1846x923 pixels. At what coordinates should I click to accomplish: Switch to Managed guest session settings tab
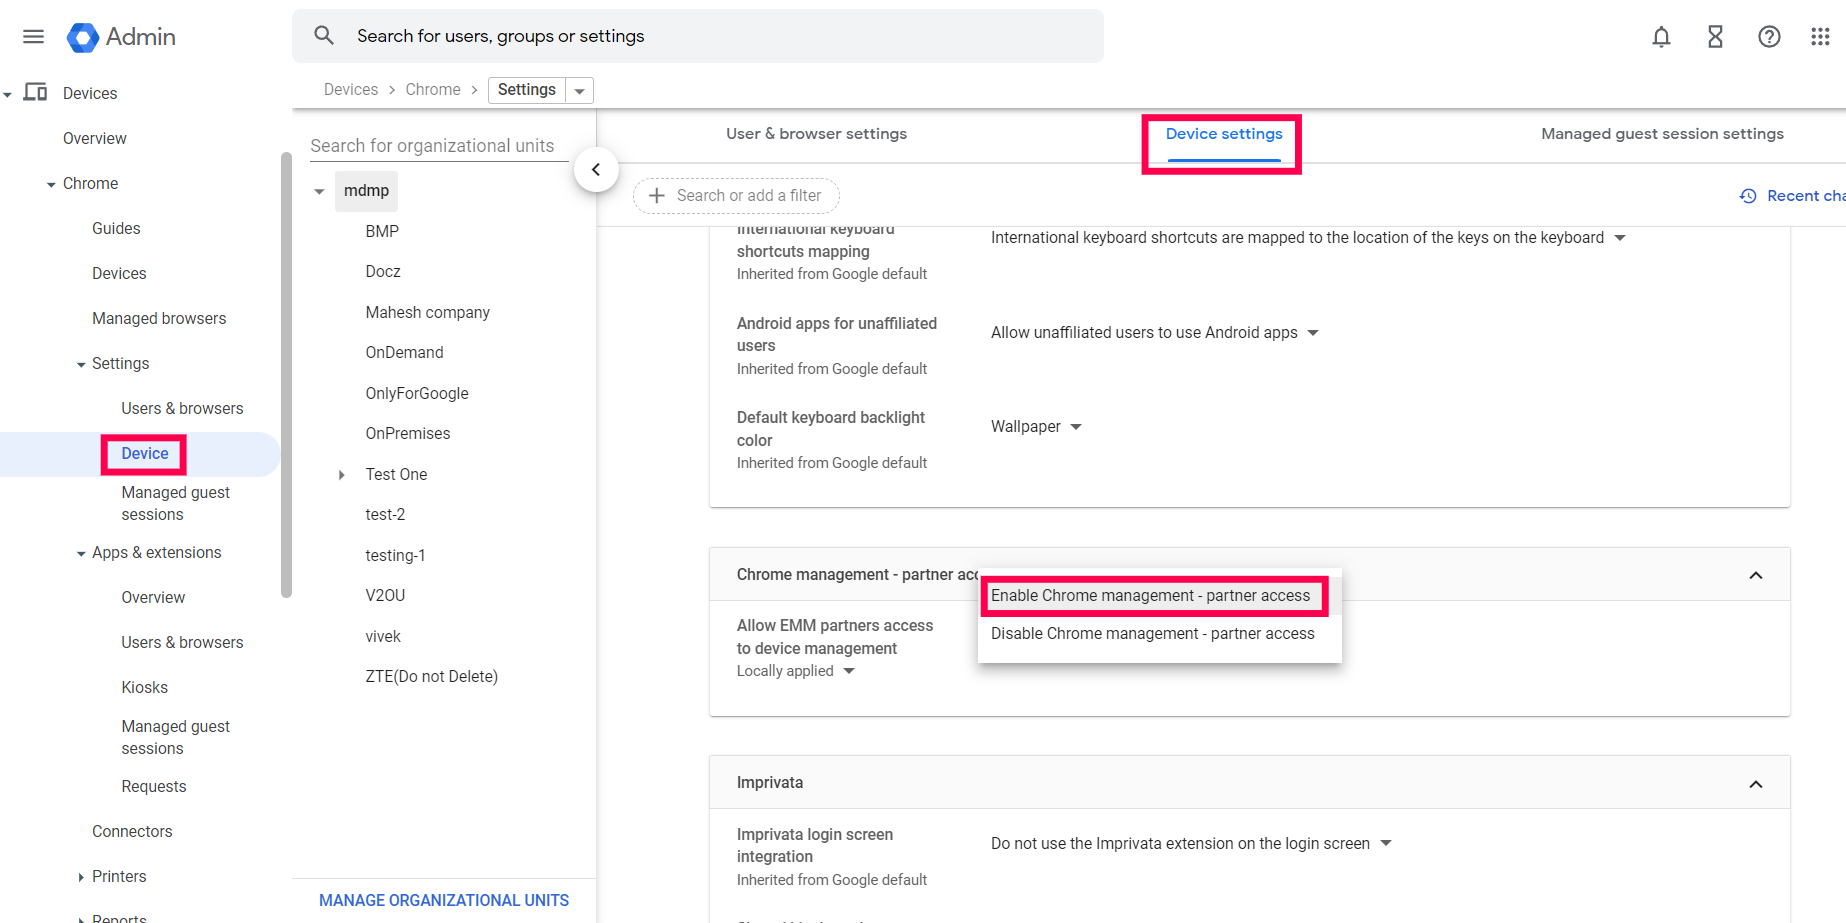pyautogui.click(x=1662, y=134)
